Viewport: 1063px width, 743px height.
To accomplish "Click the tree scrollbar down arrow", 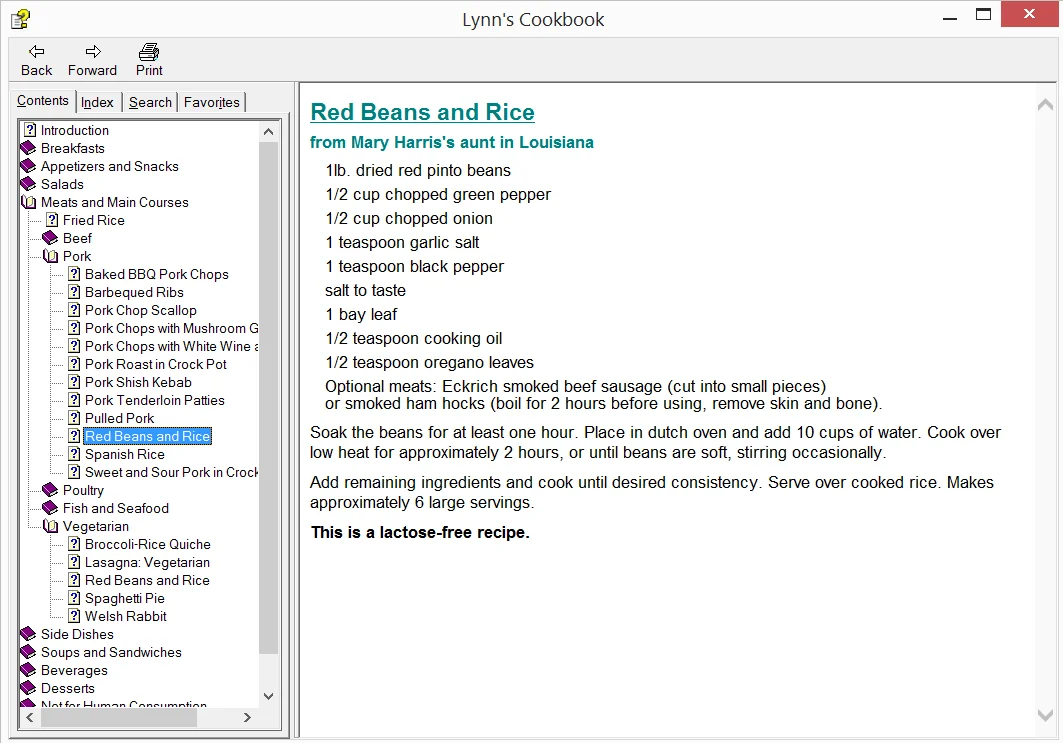I will 268,696.
